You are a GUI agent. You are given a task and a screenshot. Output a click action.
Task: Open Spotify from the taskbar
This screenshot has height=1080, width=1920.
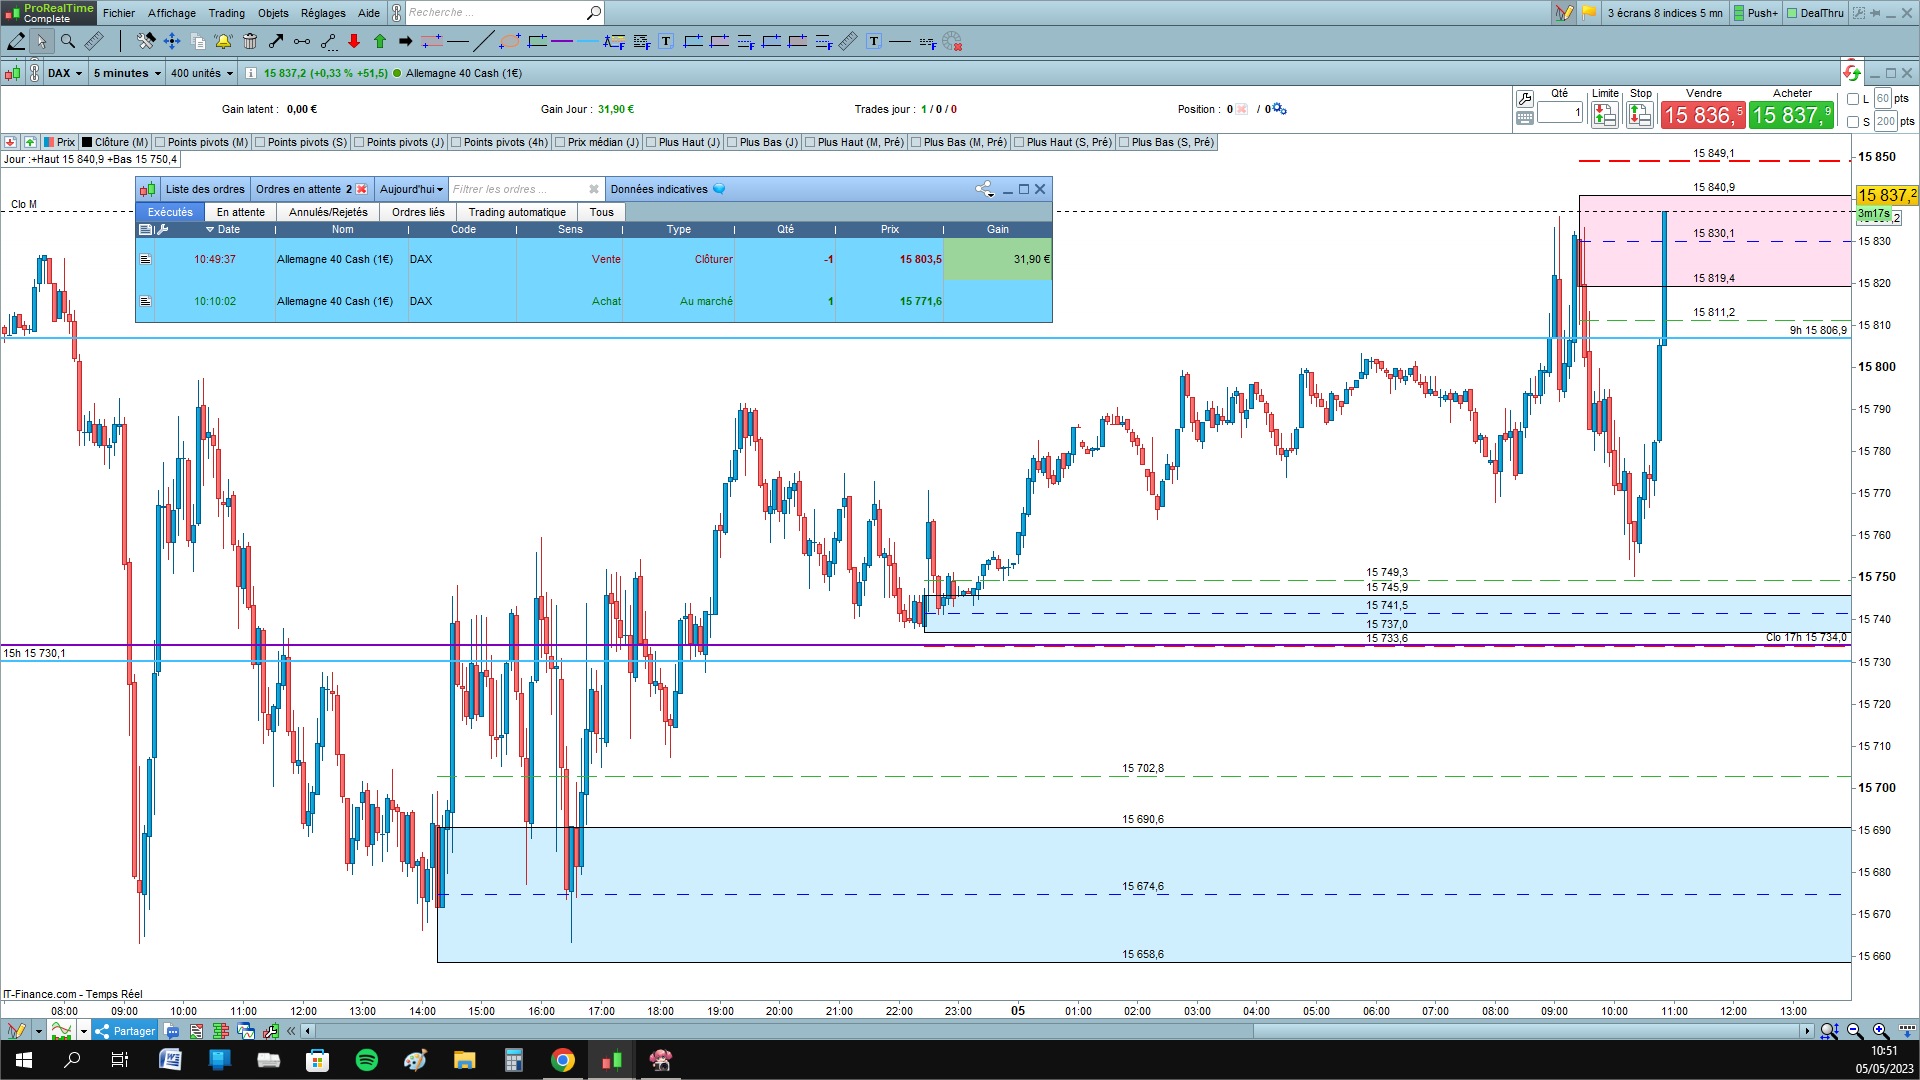click(x=367, y=1060)
